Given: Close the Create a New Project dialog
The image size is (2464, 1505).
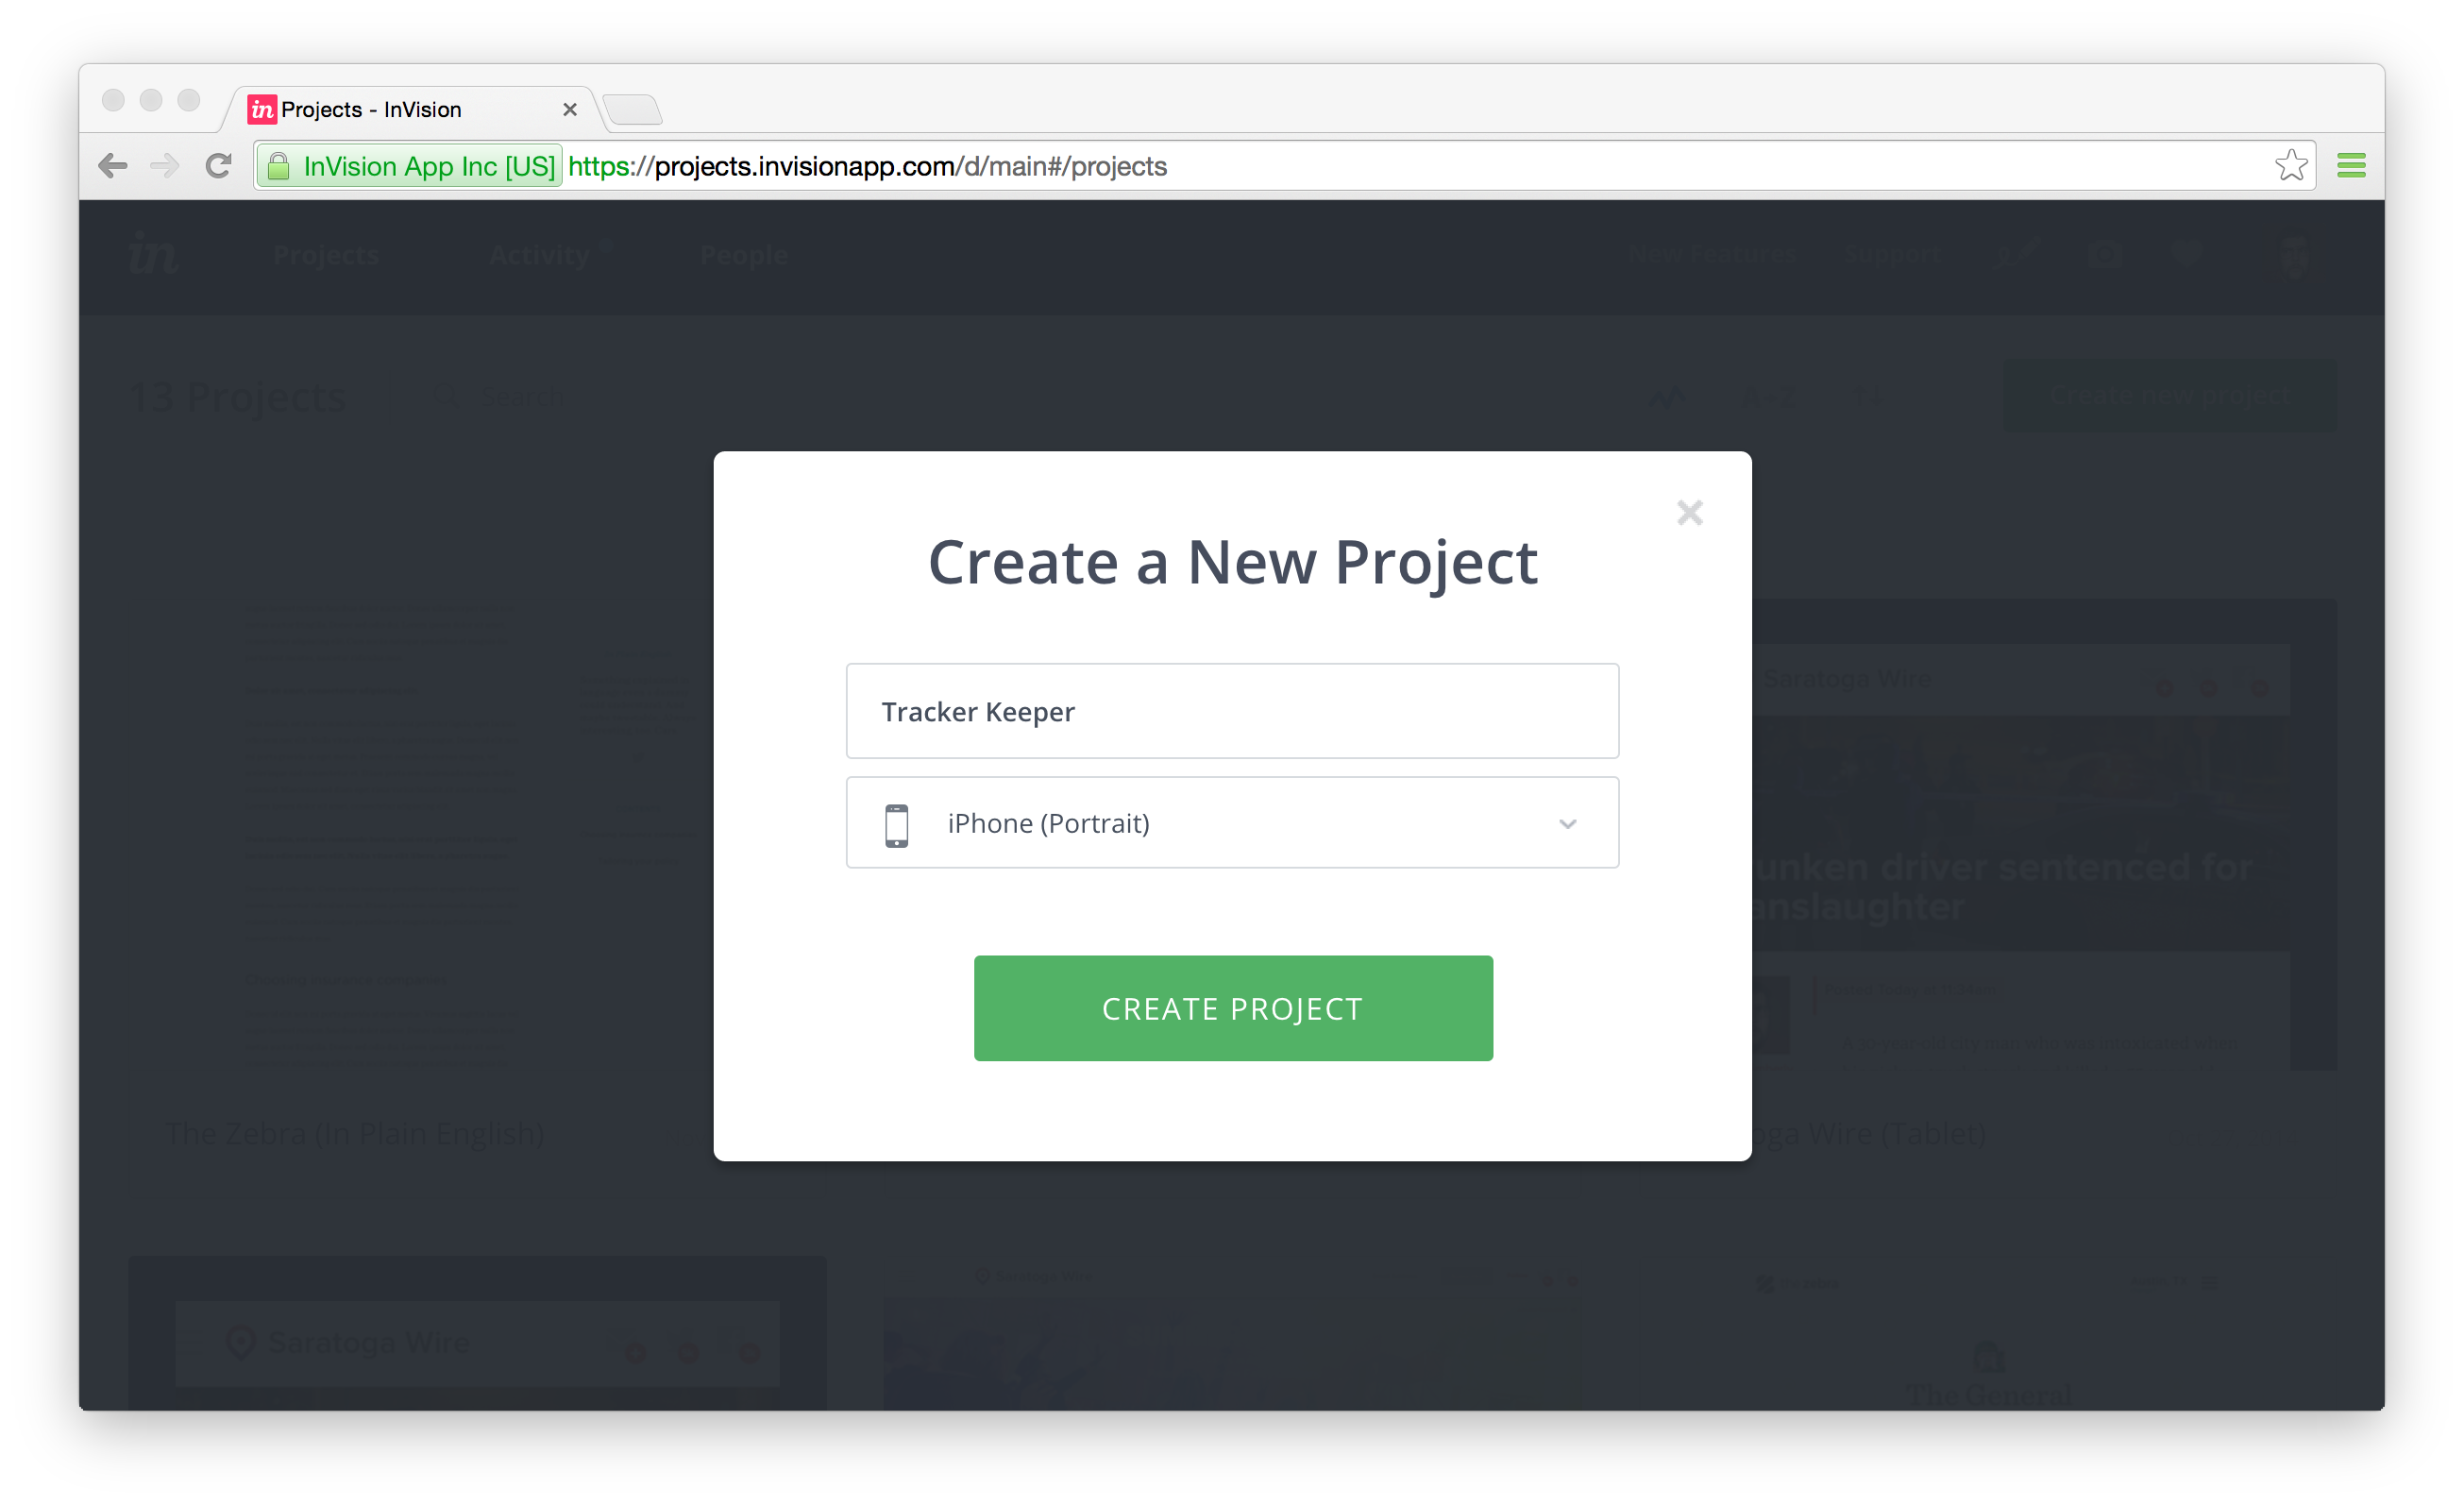Looking at the screenshot, I should coord(1689,513).
